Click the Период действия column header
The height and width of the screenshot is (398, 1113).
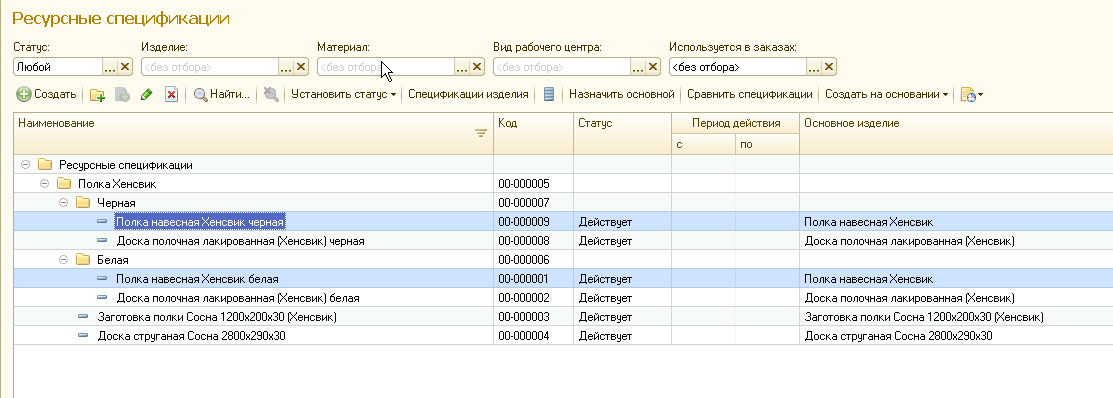point(735,123)
